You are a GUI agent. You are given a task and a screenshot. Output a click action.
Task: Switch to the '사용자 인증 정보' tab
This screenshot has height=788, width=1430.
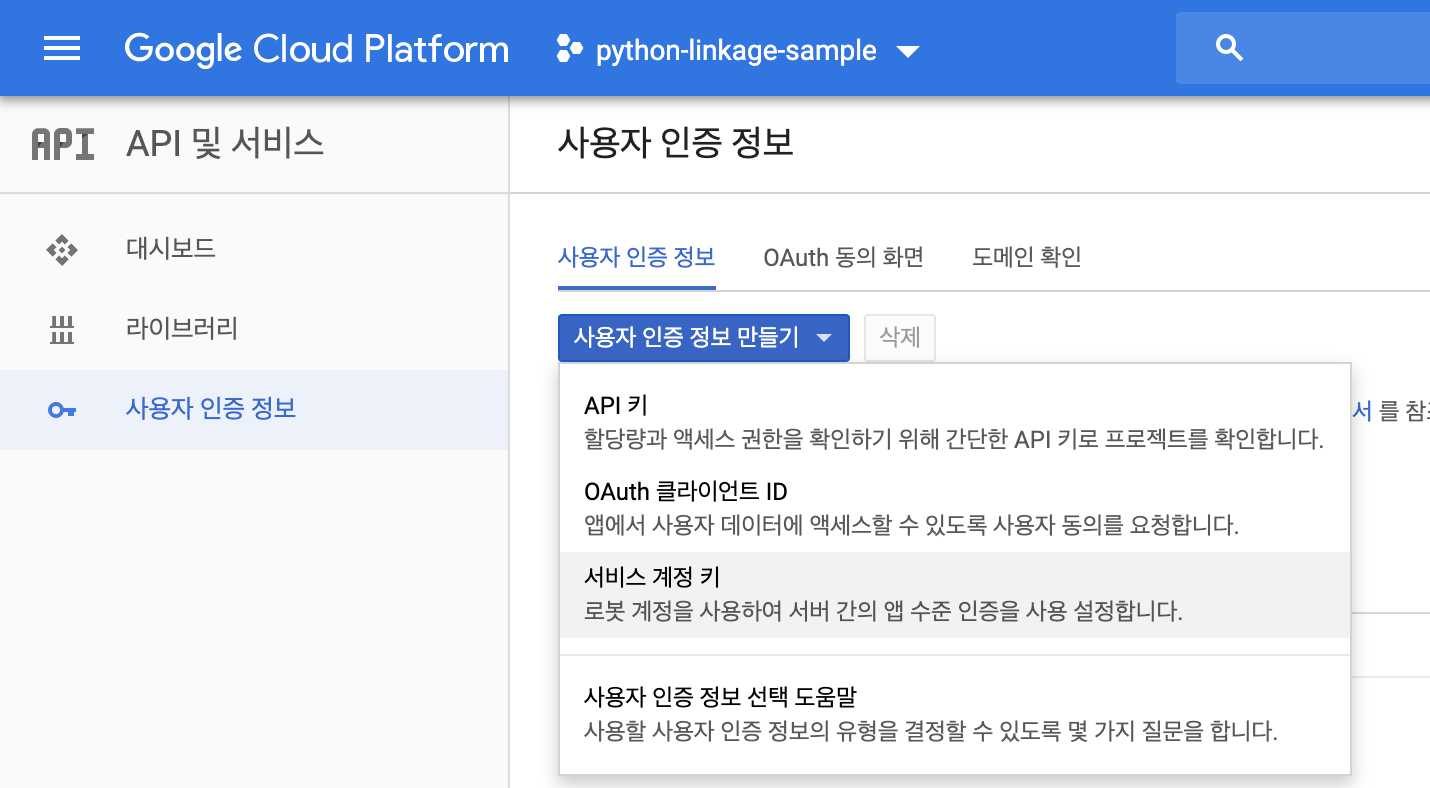point(636,258)
